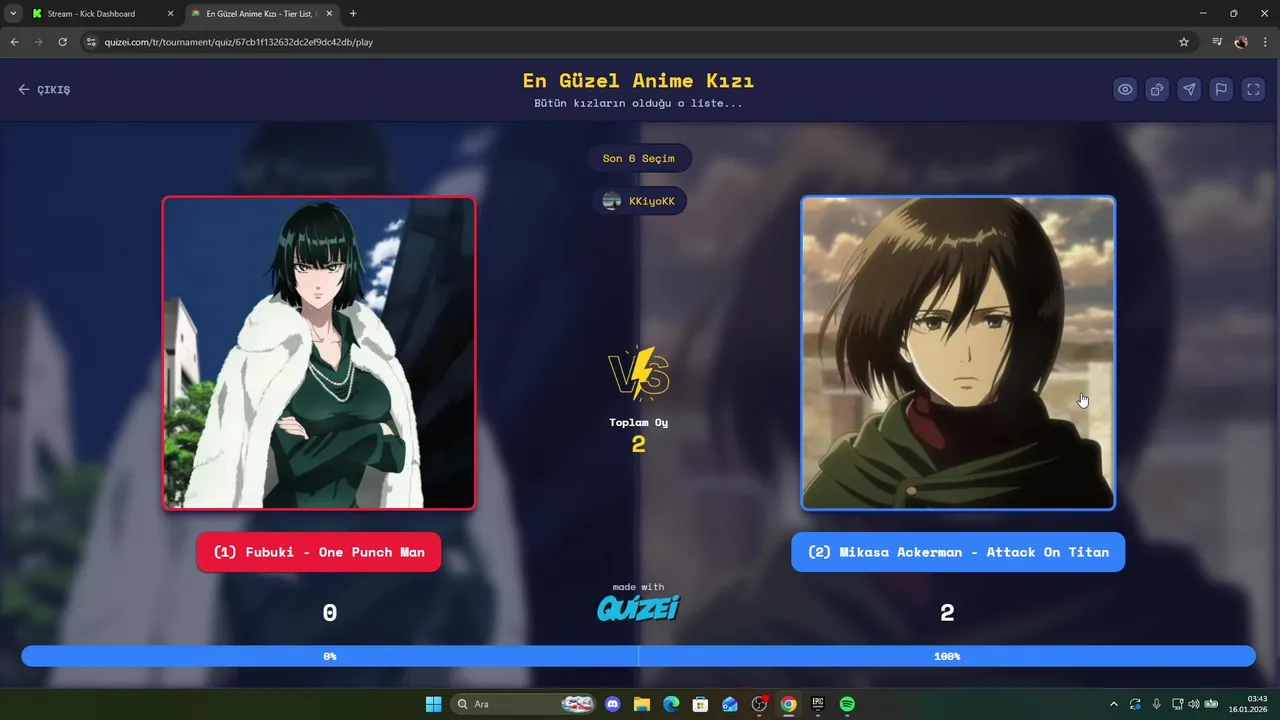Enter fullscreen mode with the brackets icon

(x=1253, y=89)
